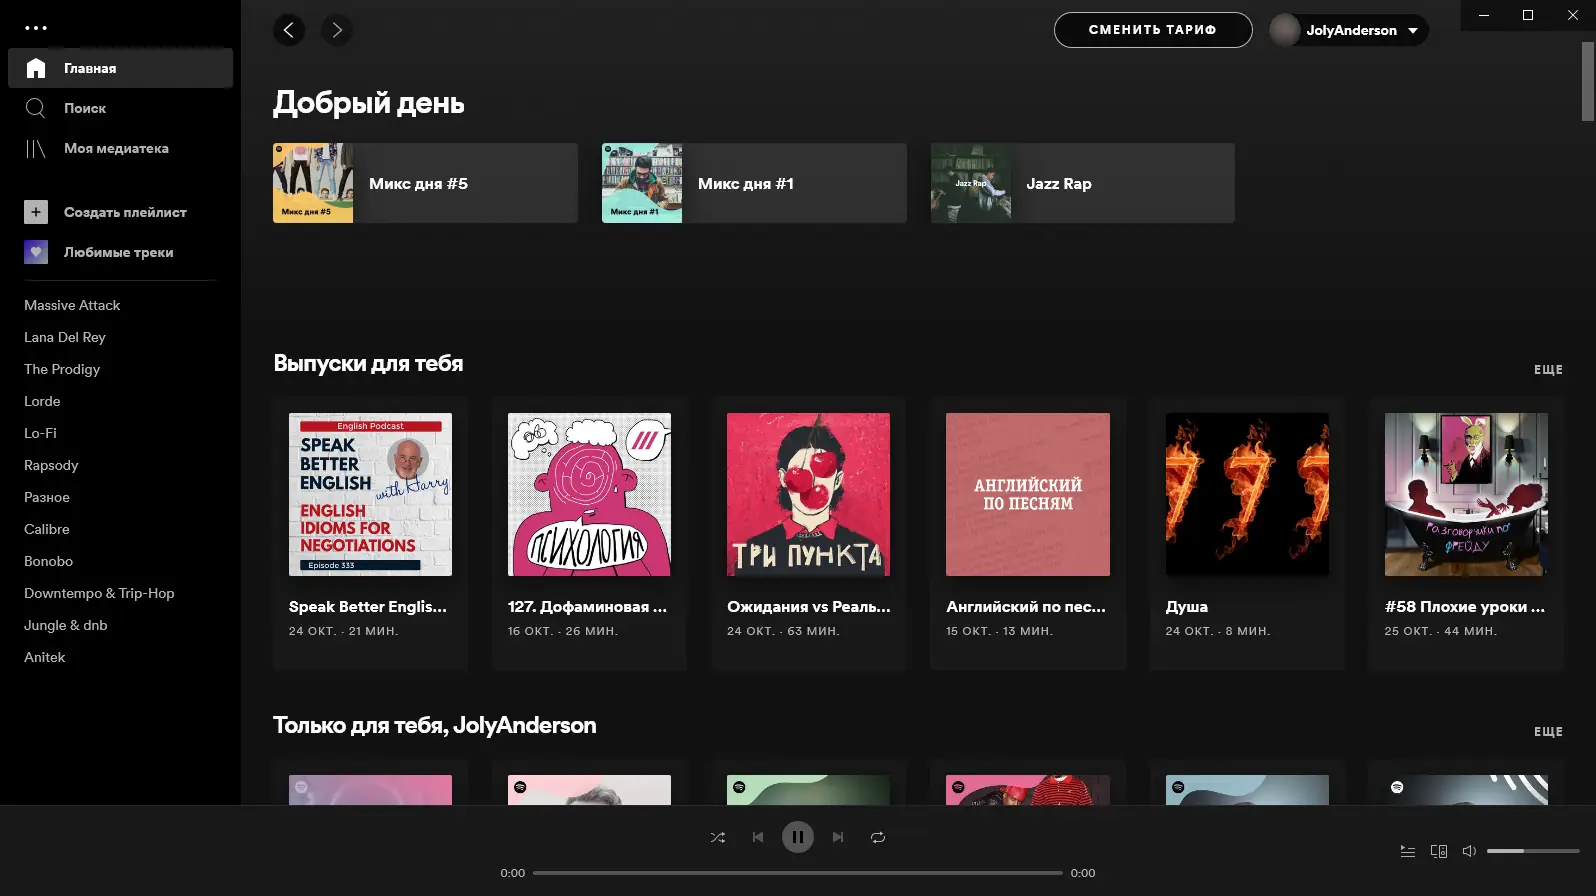The height and width of the screenshot is (896, 1596).
Task: Open the Разговорчики по Фрейду cover
Action: tap(1466, 494)
